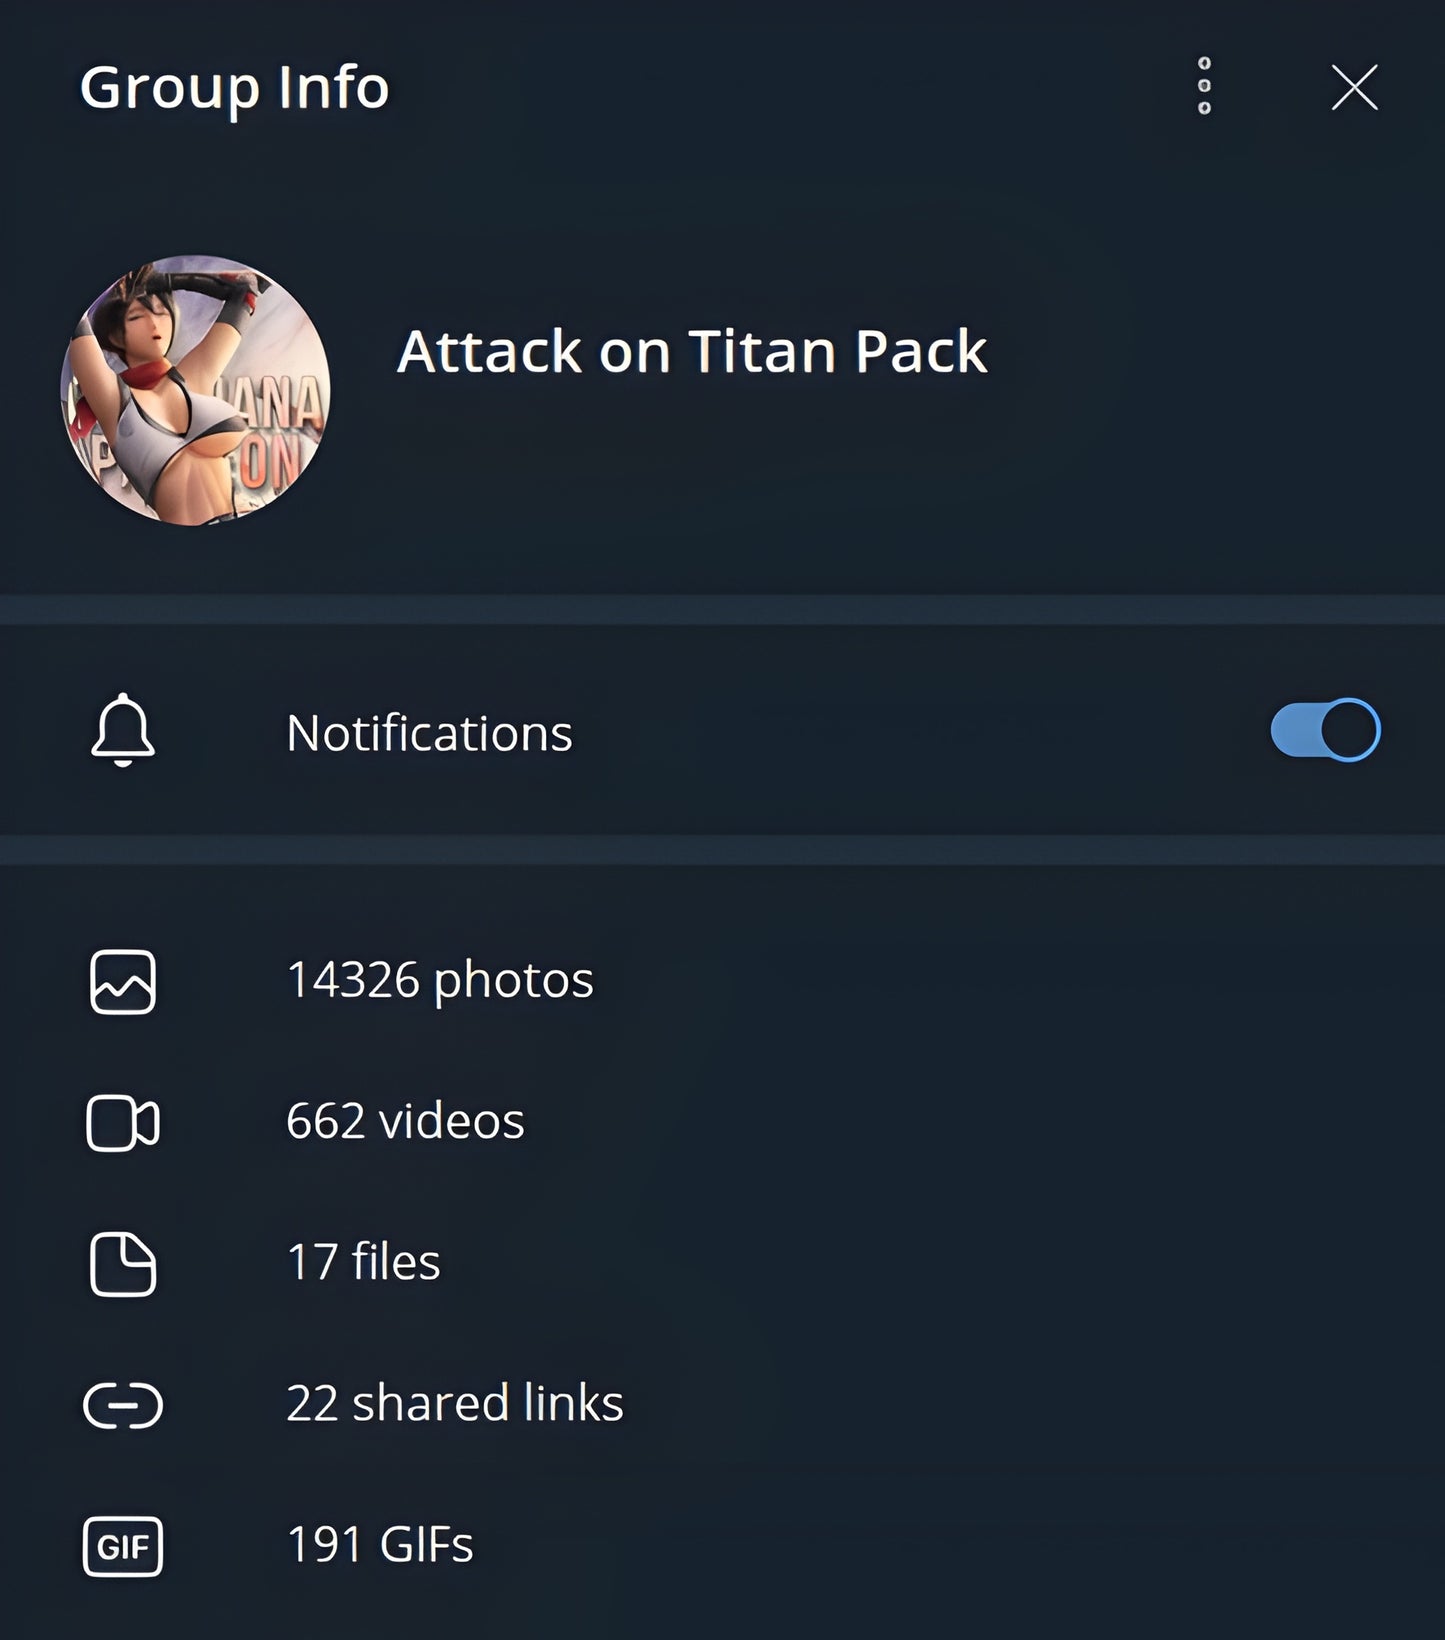Click the video camera icon
The width and height of the screenshot is (1445, 1640).
123,1123
